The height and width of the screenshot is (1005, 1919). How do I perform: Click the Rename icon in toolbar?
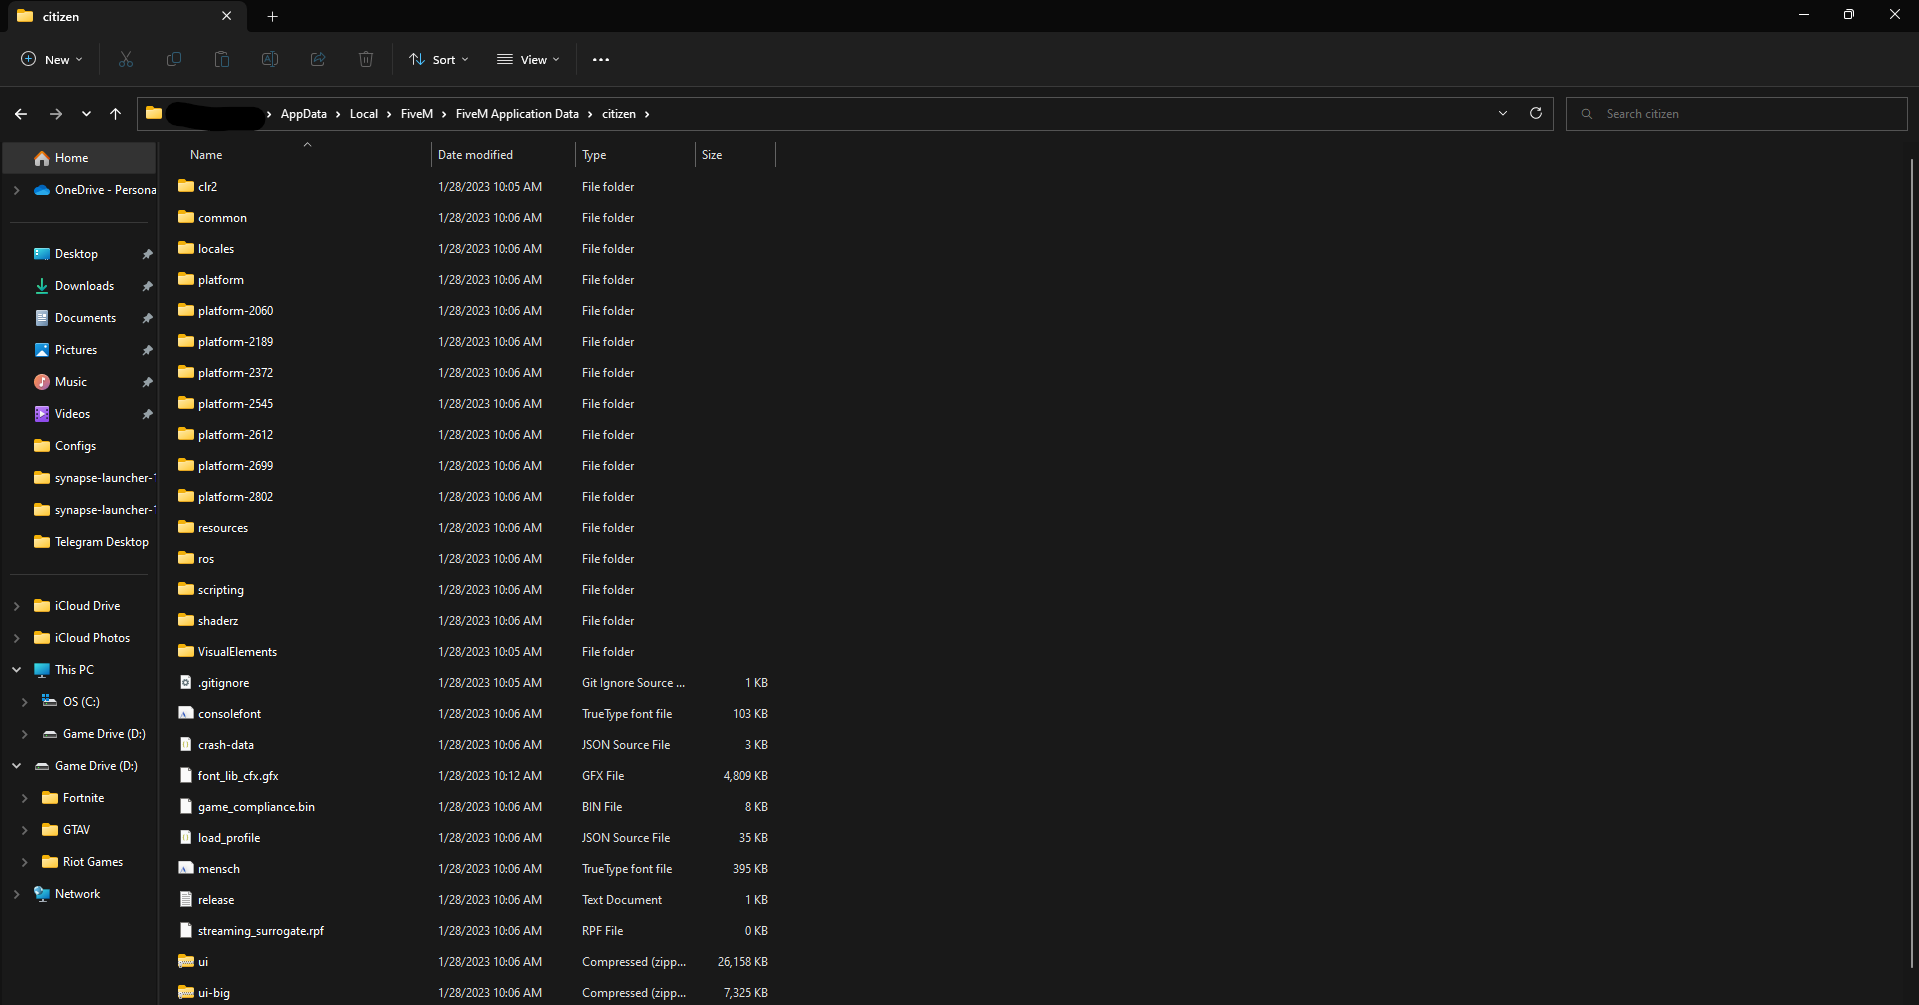[270, 60]
